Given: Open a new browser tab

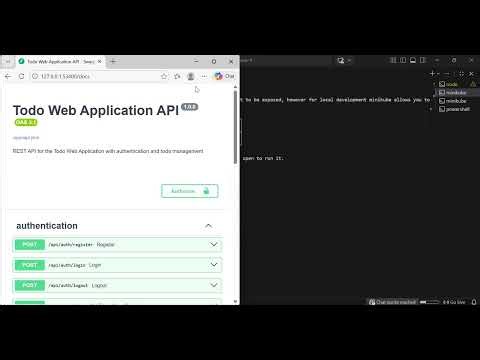Looking at the screenshot, I should pos(113,61).
